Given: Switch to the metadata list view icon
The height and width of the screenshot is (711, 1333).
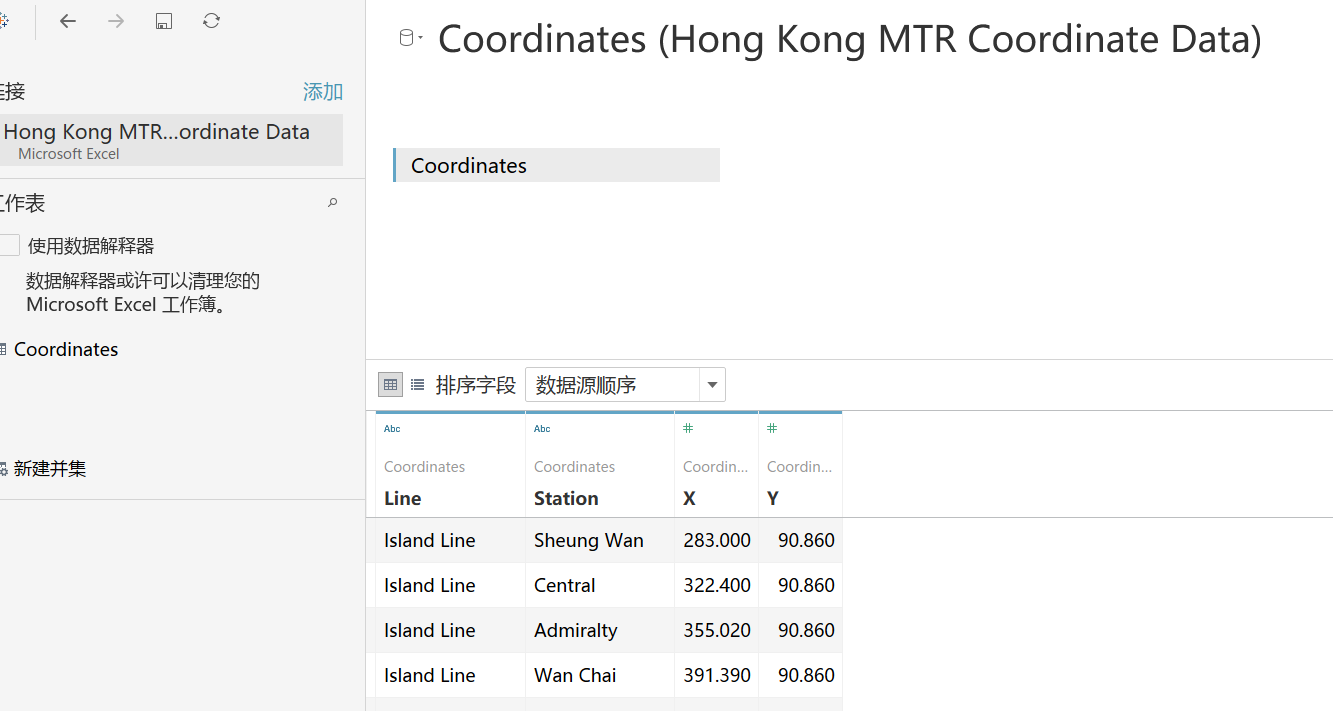Looking at the screenshot, I should click(418, 384).
